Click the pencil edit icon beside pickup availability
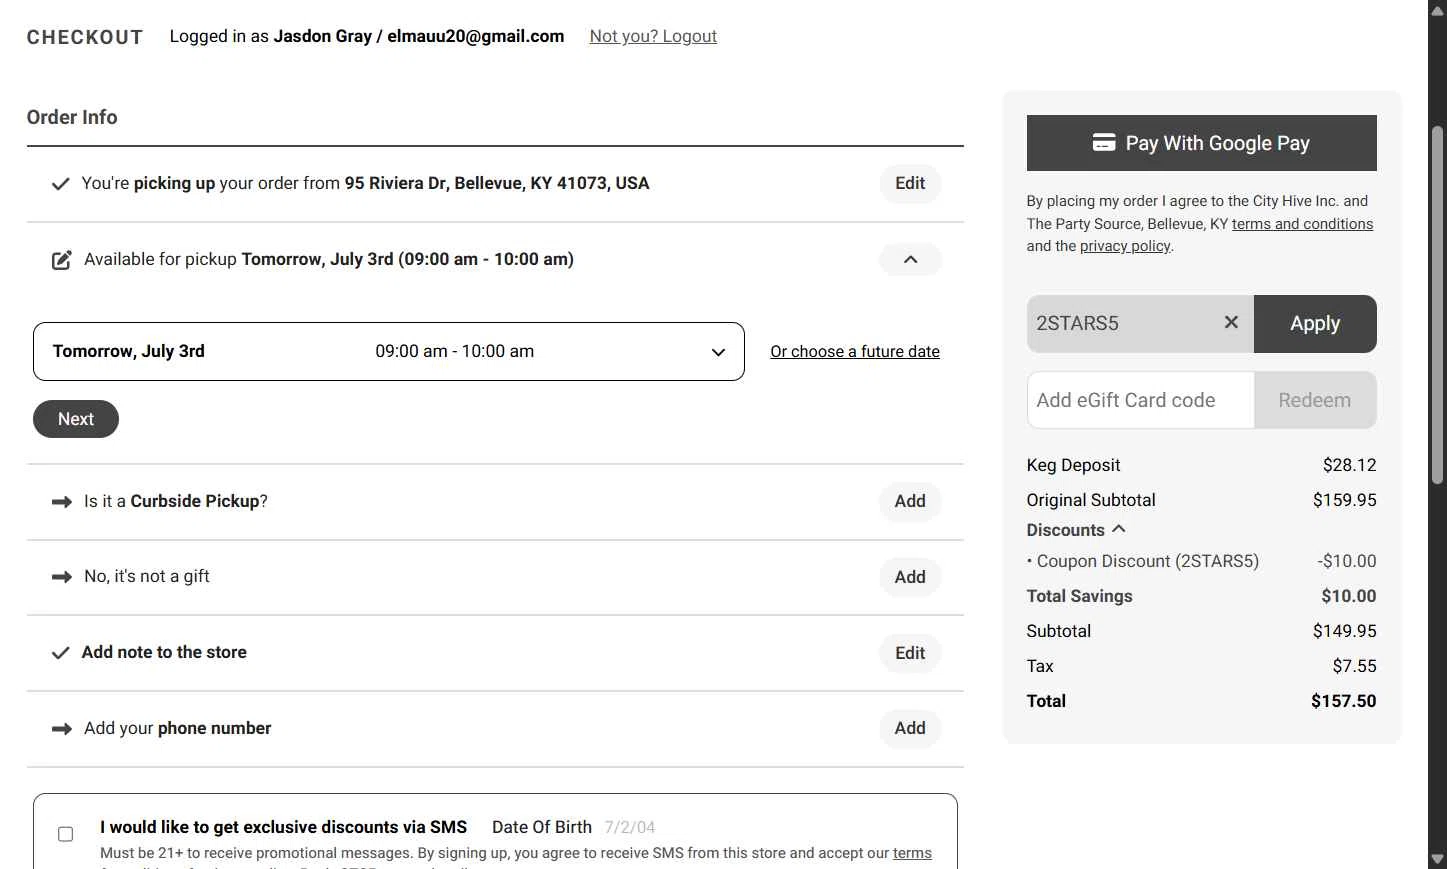The image size is (1447, 869). coord(61,260)
